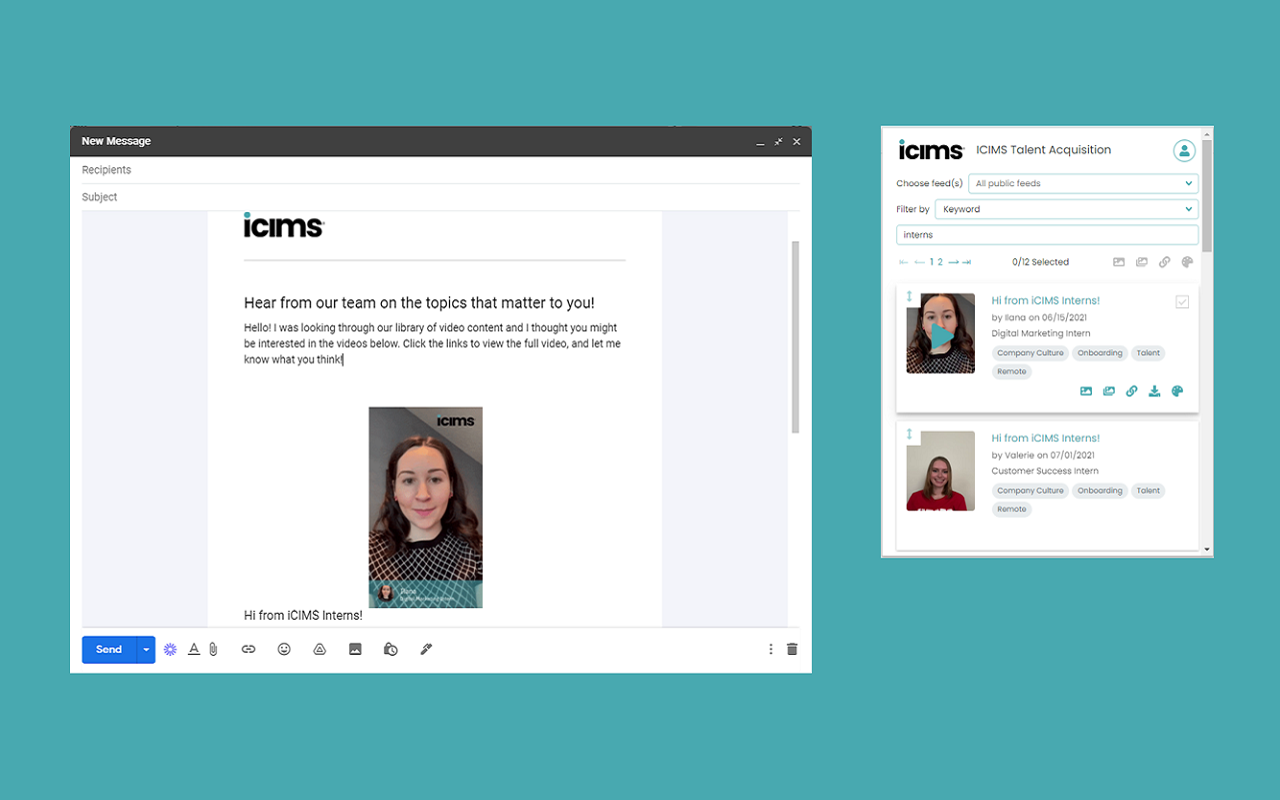Open the emoji picker
The height and width of the screenshot is (800, 1280).
coord(284,649)
